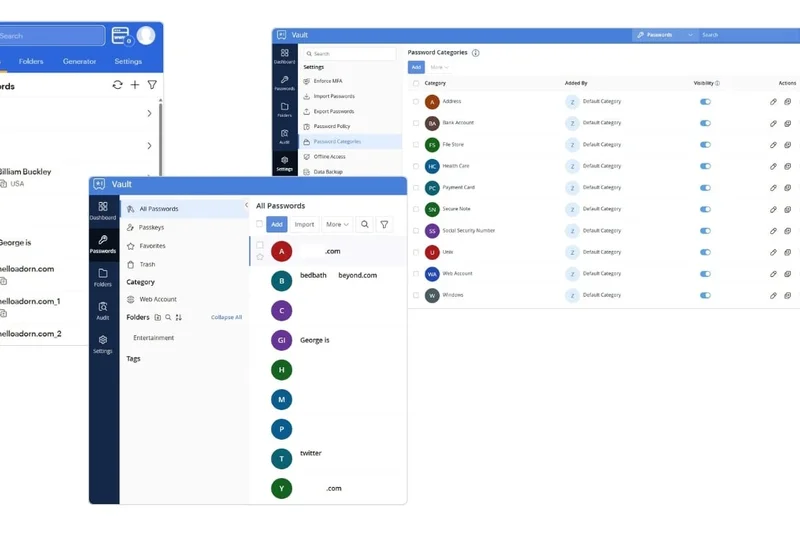Open the filter icon in the left popup
Screen dimensions: 800x533
[x=152, y=85]
